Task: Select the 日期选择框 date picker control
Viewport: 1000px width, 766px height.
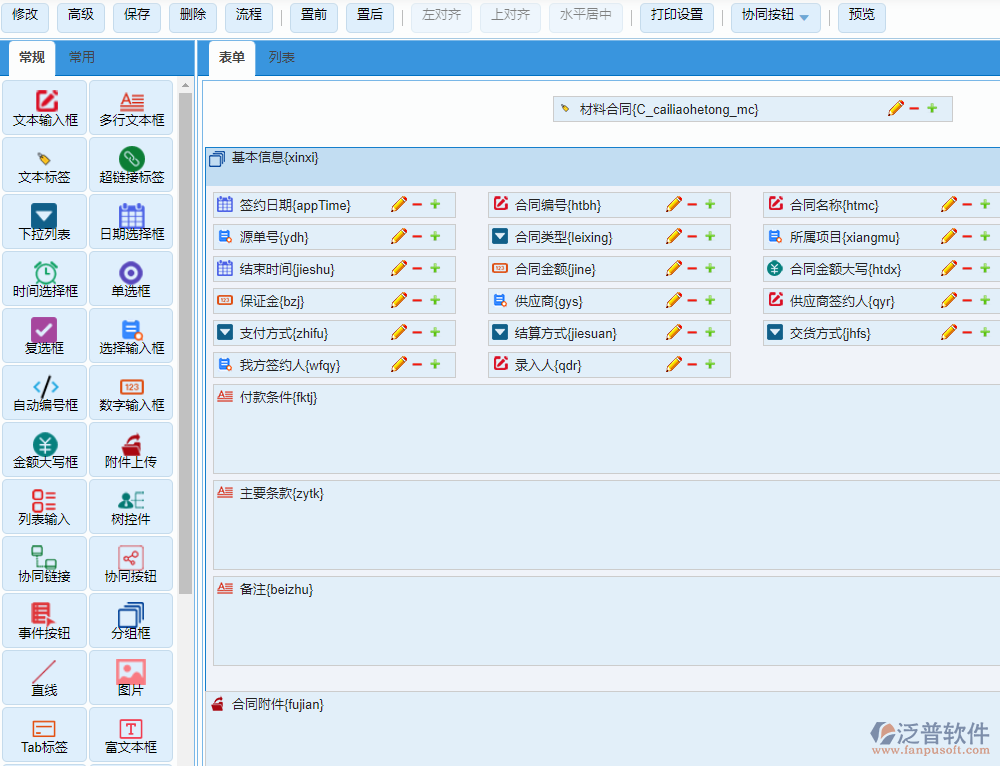Action: pos(131,222)
